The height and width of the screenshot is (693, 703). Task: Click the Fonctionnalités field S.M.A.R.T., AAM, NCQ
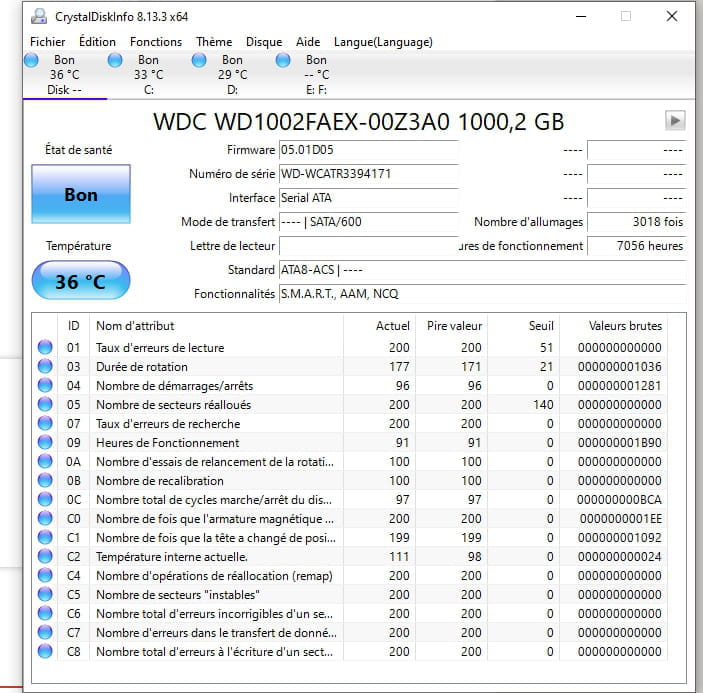point(482,294)
